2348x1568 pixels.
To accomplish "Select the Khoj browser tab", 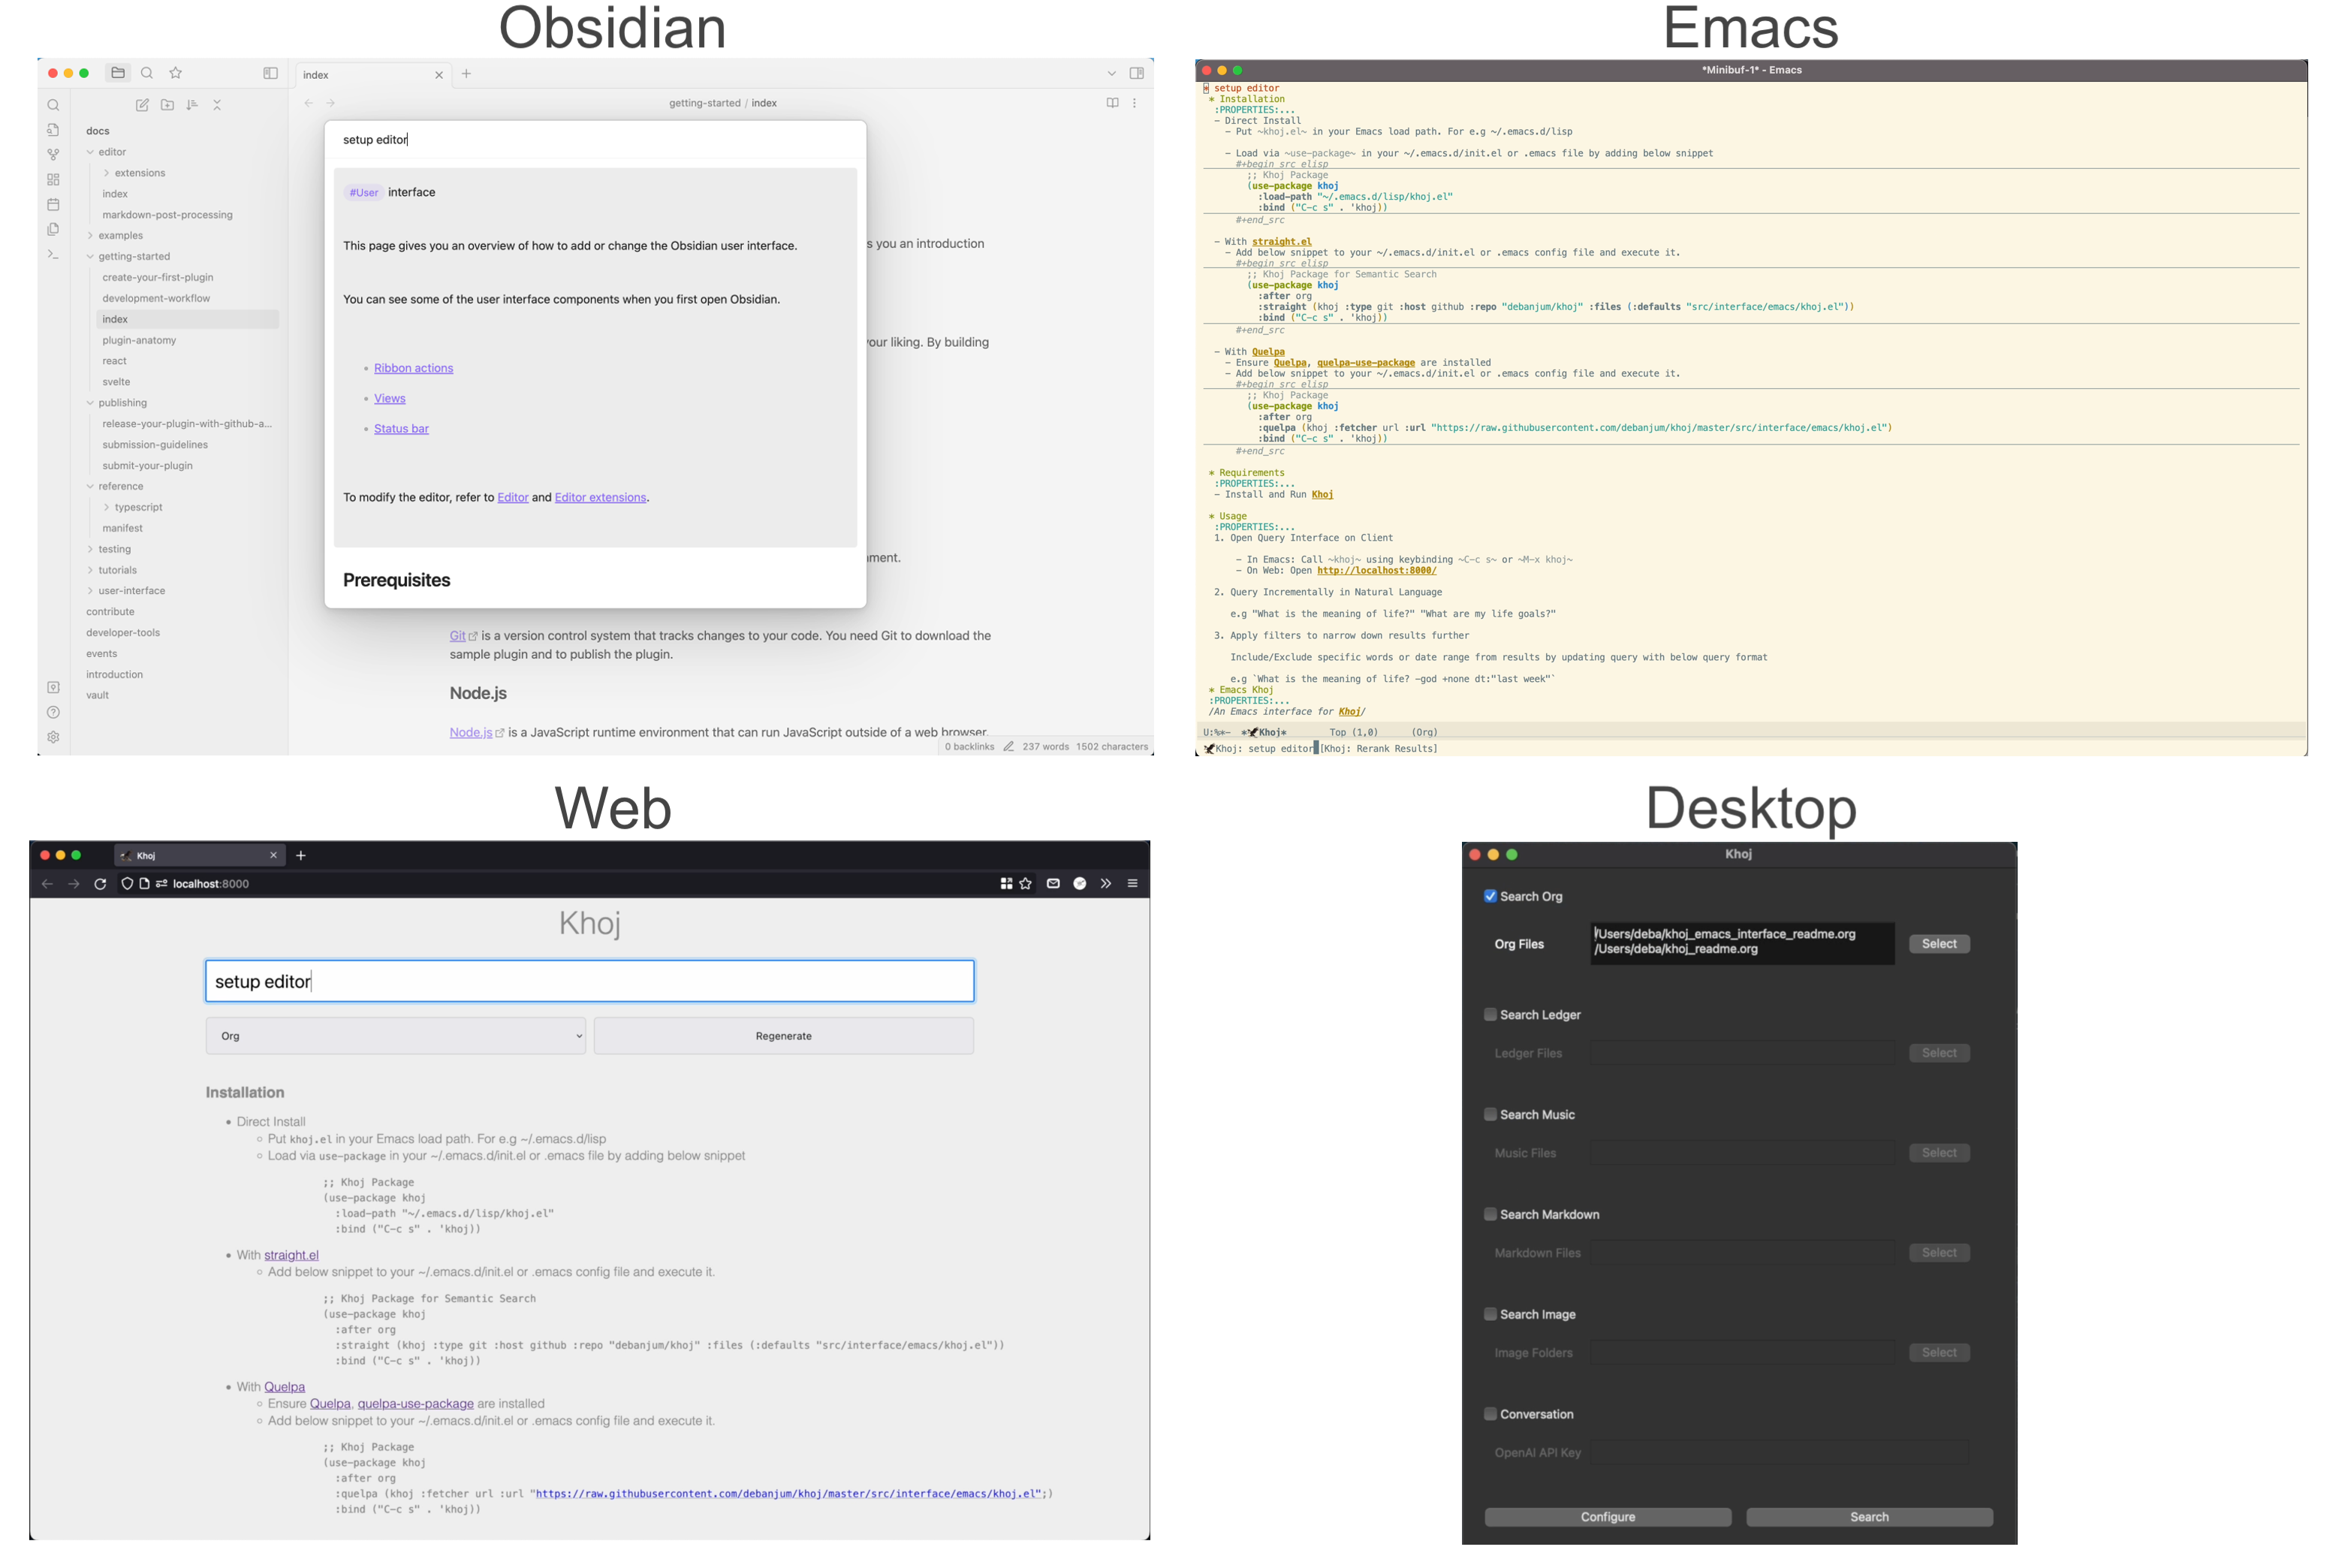I will pyautogui.click(x=195, y=856).
